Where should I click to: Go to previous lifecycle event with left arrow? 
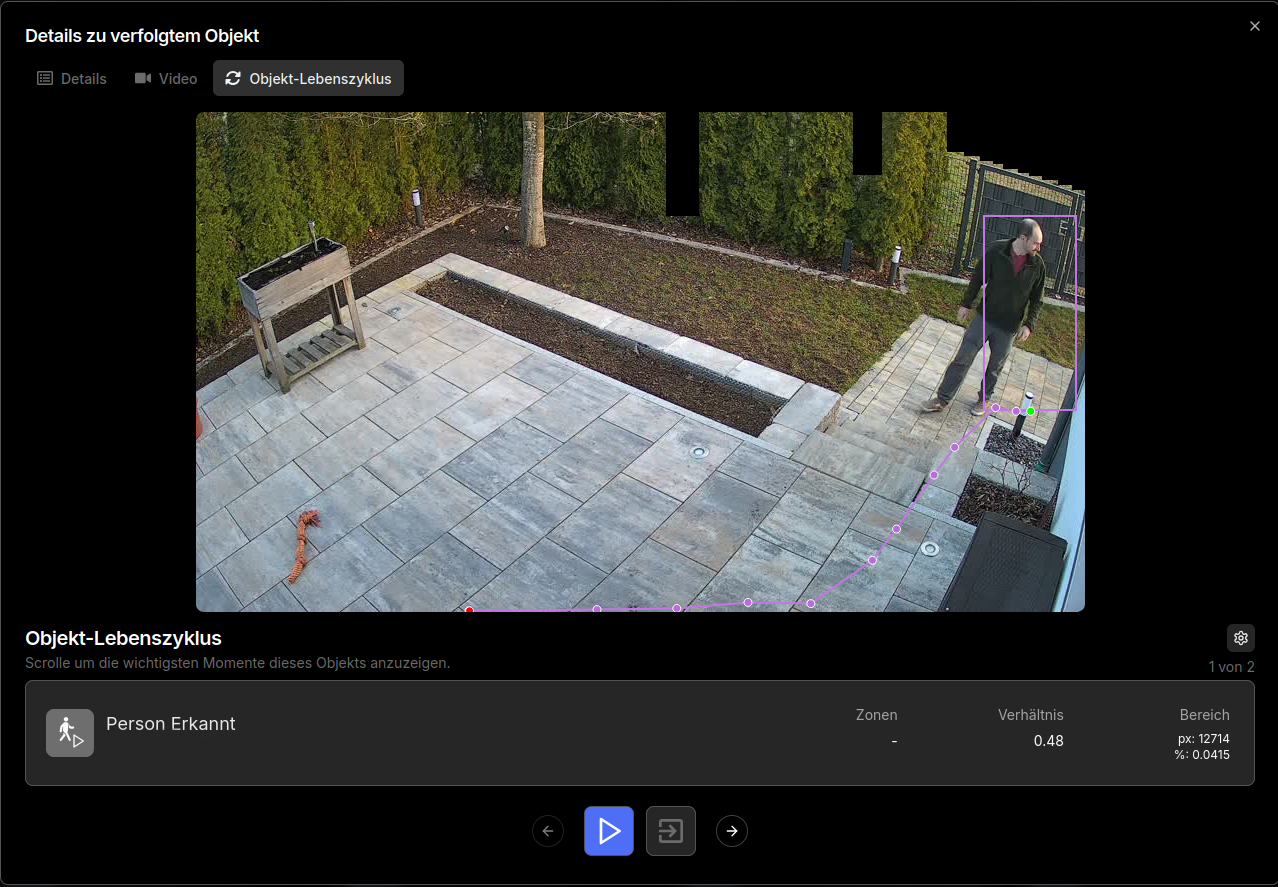pos(548,831)
